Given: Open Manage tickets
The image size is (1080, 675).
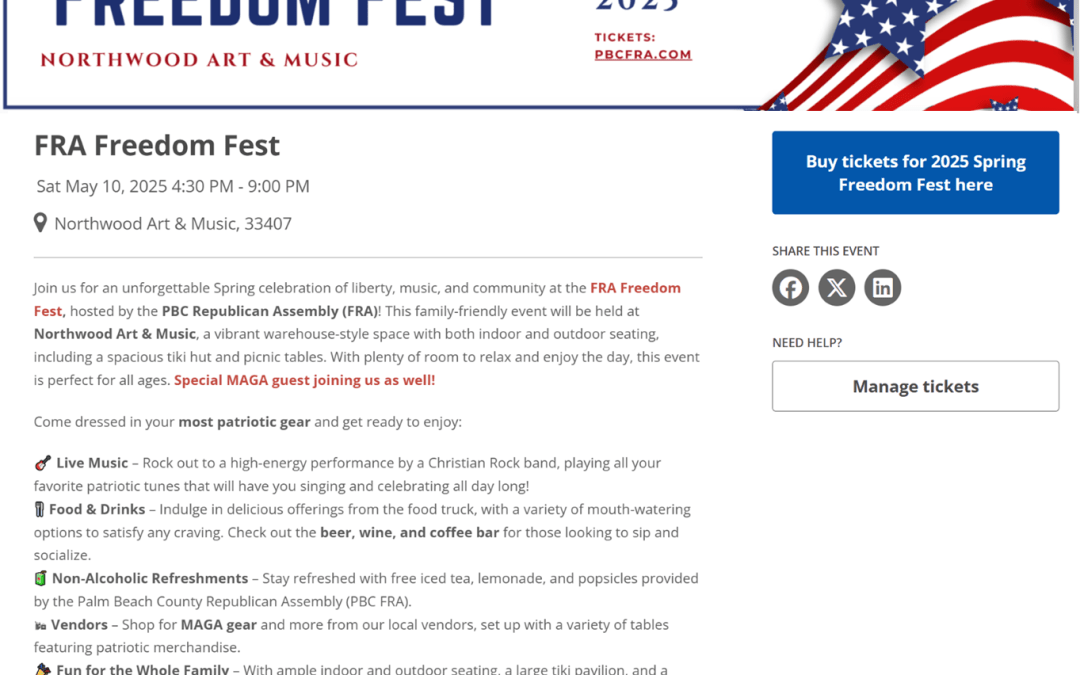Looking at the screenshot, I should 915,386.
